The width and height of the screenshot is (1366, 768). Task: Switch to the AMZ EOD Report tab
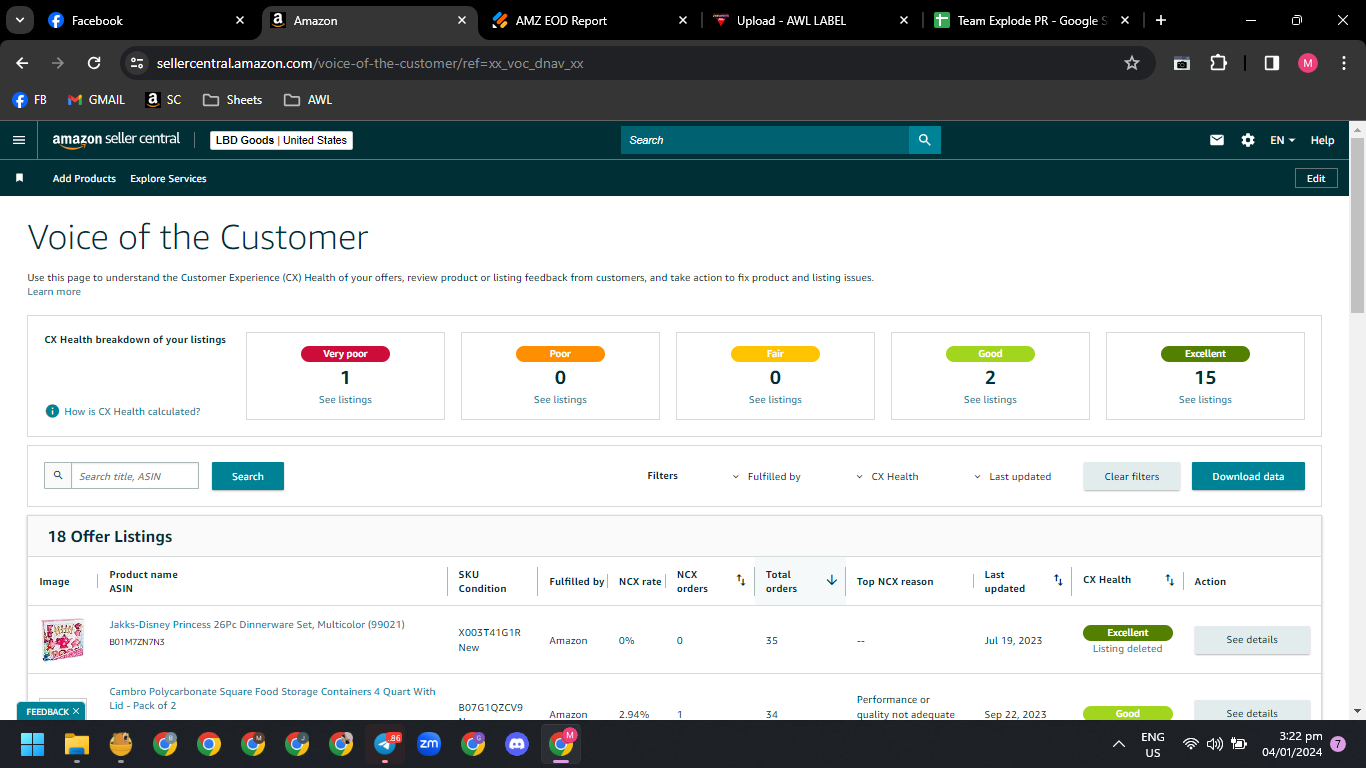[591, 20]
